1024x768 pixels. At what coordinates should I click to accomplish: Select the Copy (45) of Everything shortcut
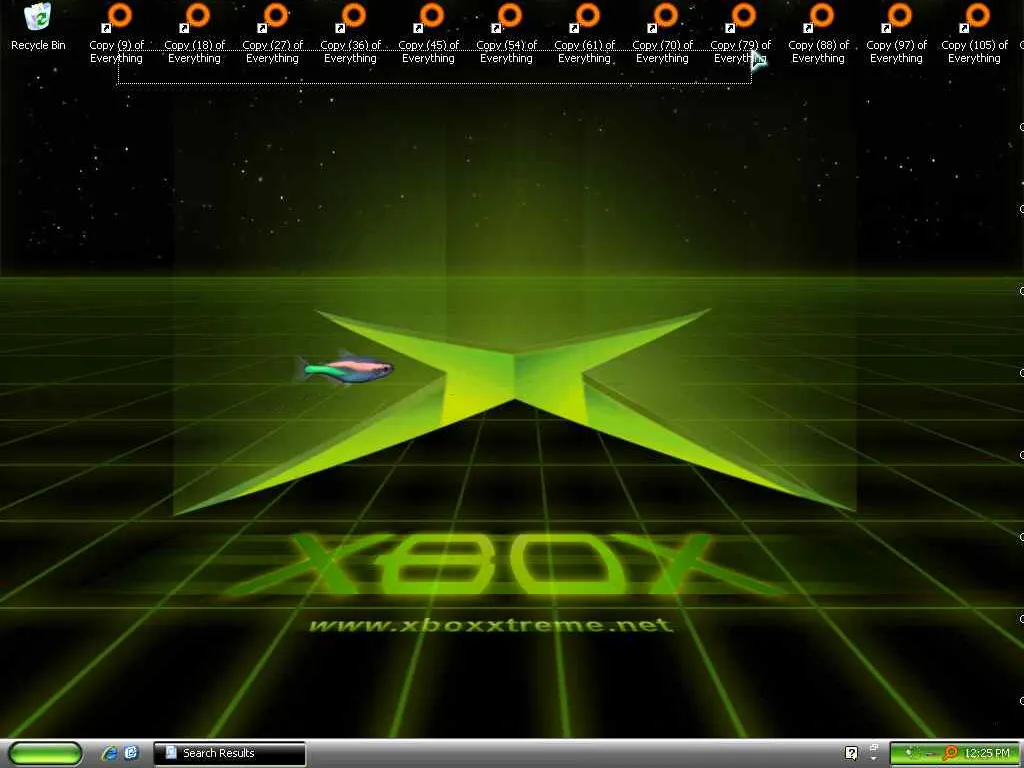tap(428, 34)
